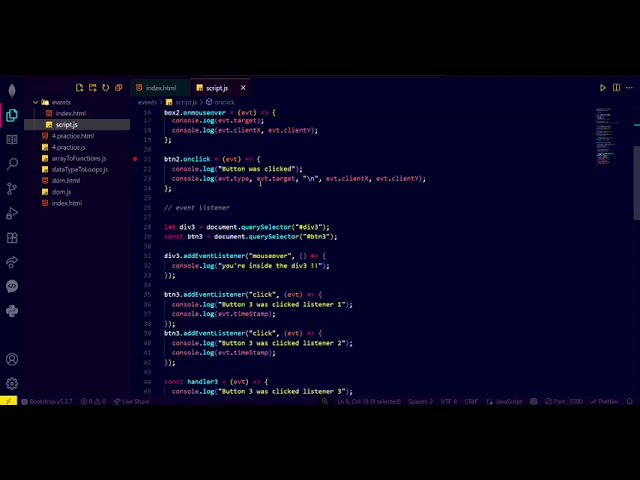
Task: Open the Accounts menu icon
Action: click(x=12, y=359)
